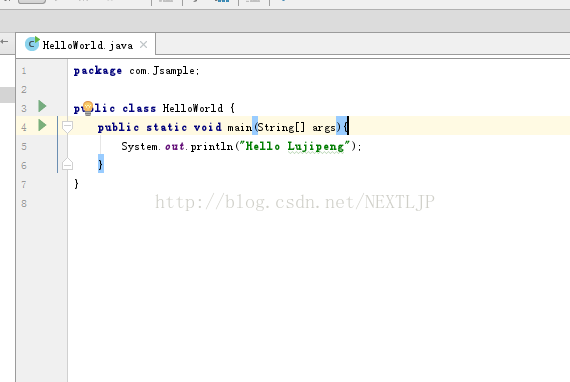Switch to the HelloWorld.java editor tab
The height and width of the screenshot is (382, 570).
coord(86,44)
